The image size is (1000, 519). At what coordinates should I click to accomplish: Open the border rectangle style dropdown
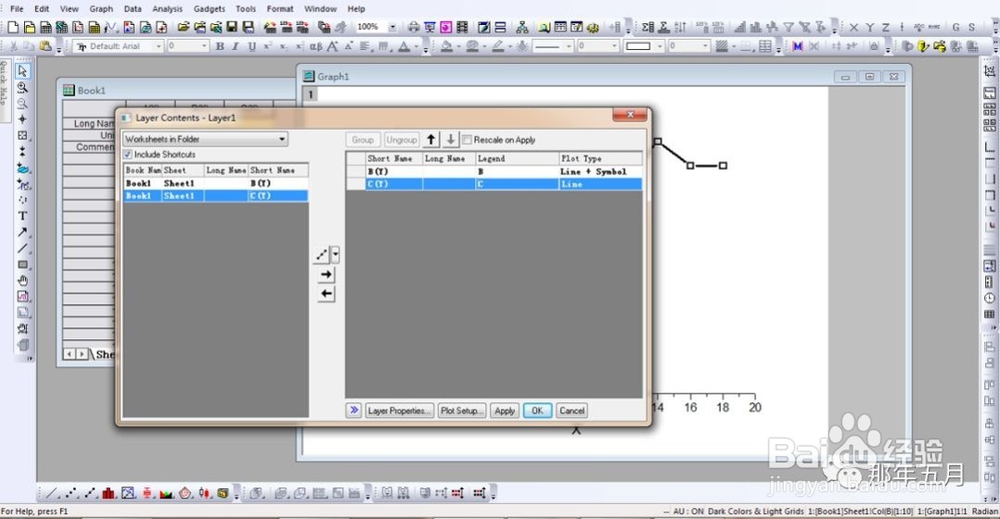click(x=660, y=47)
